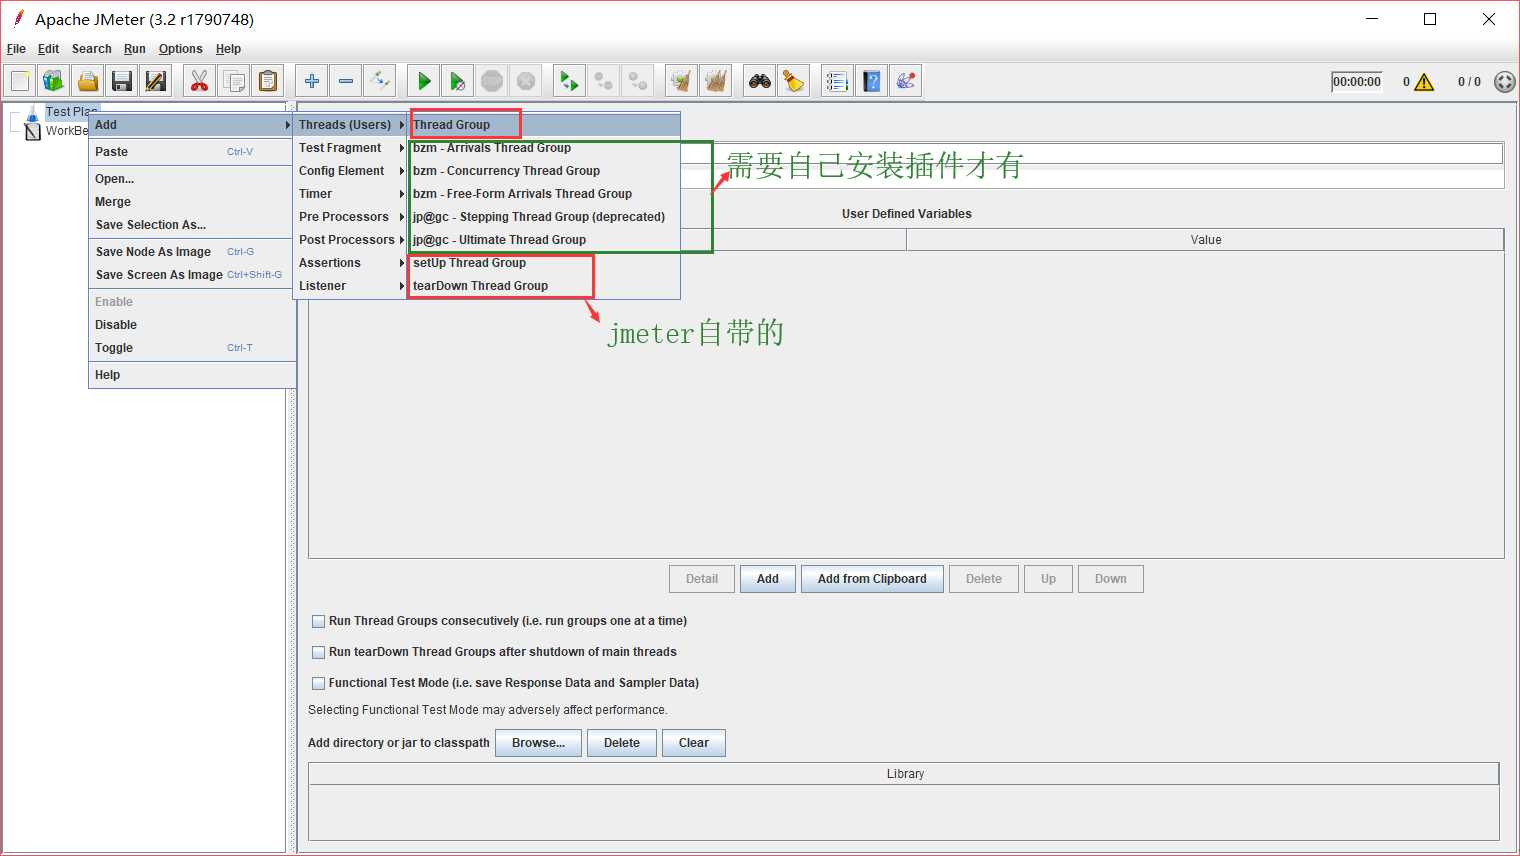The height and width of the screenshot is (856, 1520).
Task: Click Browse... for classpath
Action: (538, 743)
